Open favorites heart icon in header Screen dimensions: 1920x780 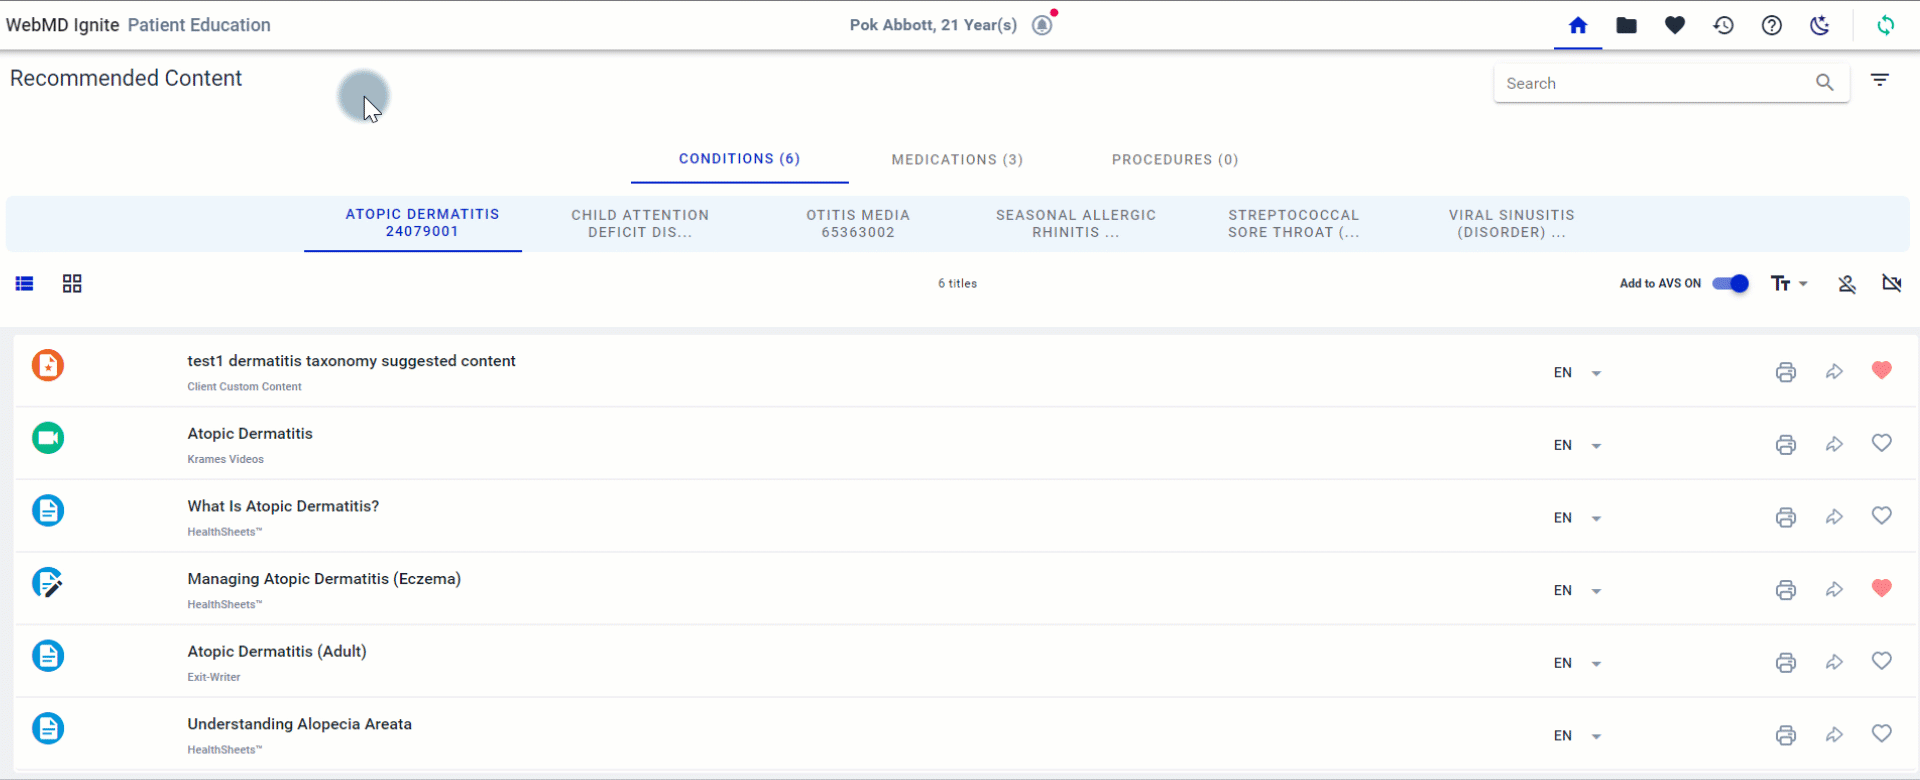[x=1675, y=26]
